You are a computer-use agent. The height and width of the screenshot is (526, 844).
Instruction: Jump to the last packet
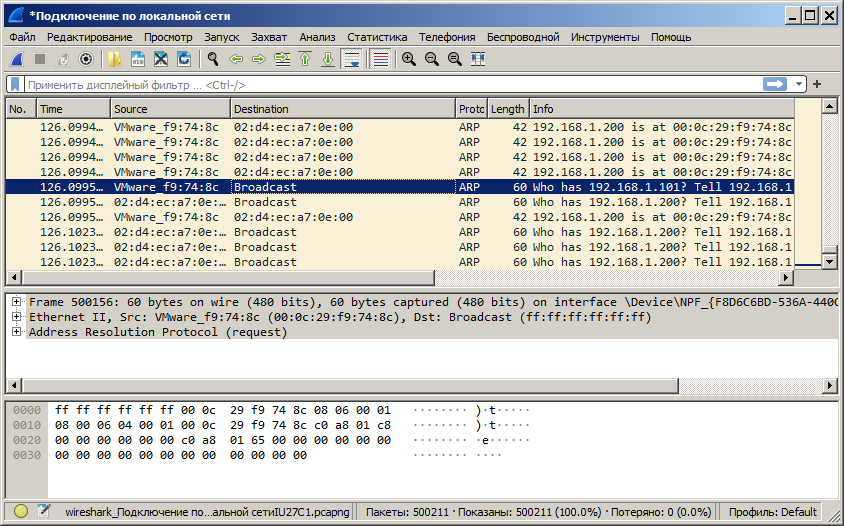(x=328, y=59)
